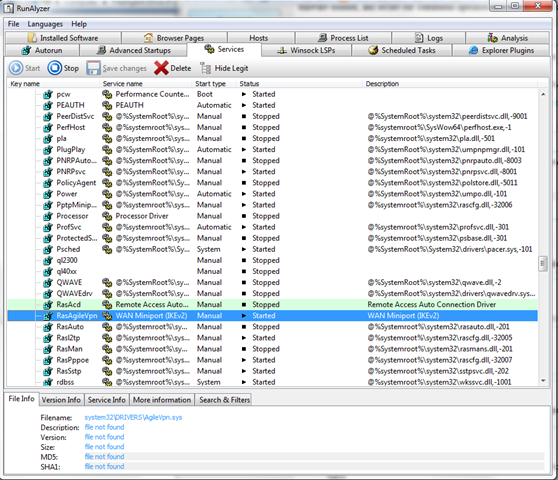The width and height of the screenshot is (558, 480).
Task: Open the Search & Filters tab
Action: click(225, 400)
